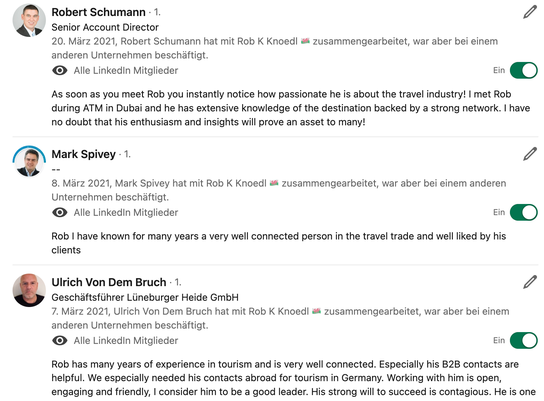
Task: Edit Ulrich Von Dem Bruch's recommendation pencil
Action: pos(530,282)
